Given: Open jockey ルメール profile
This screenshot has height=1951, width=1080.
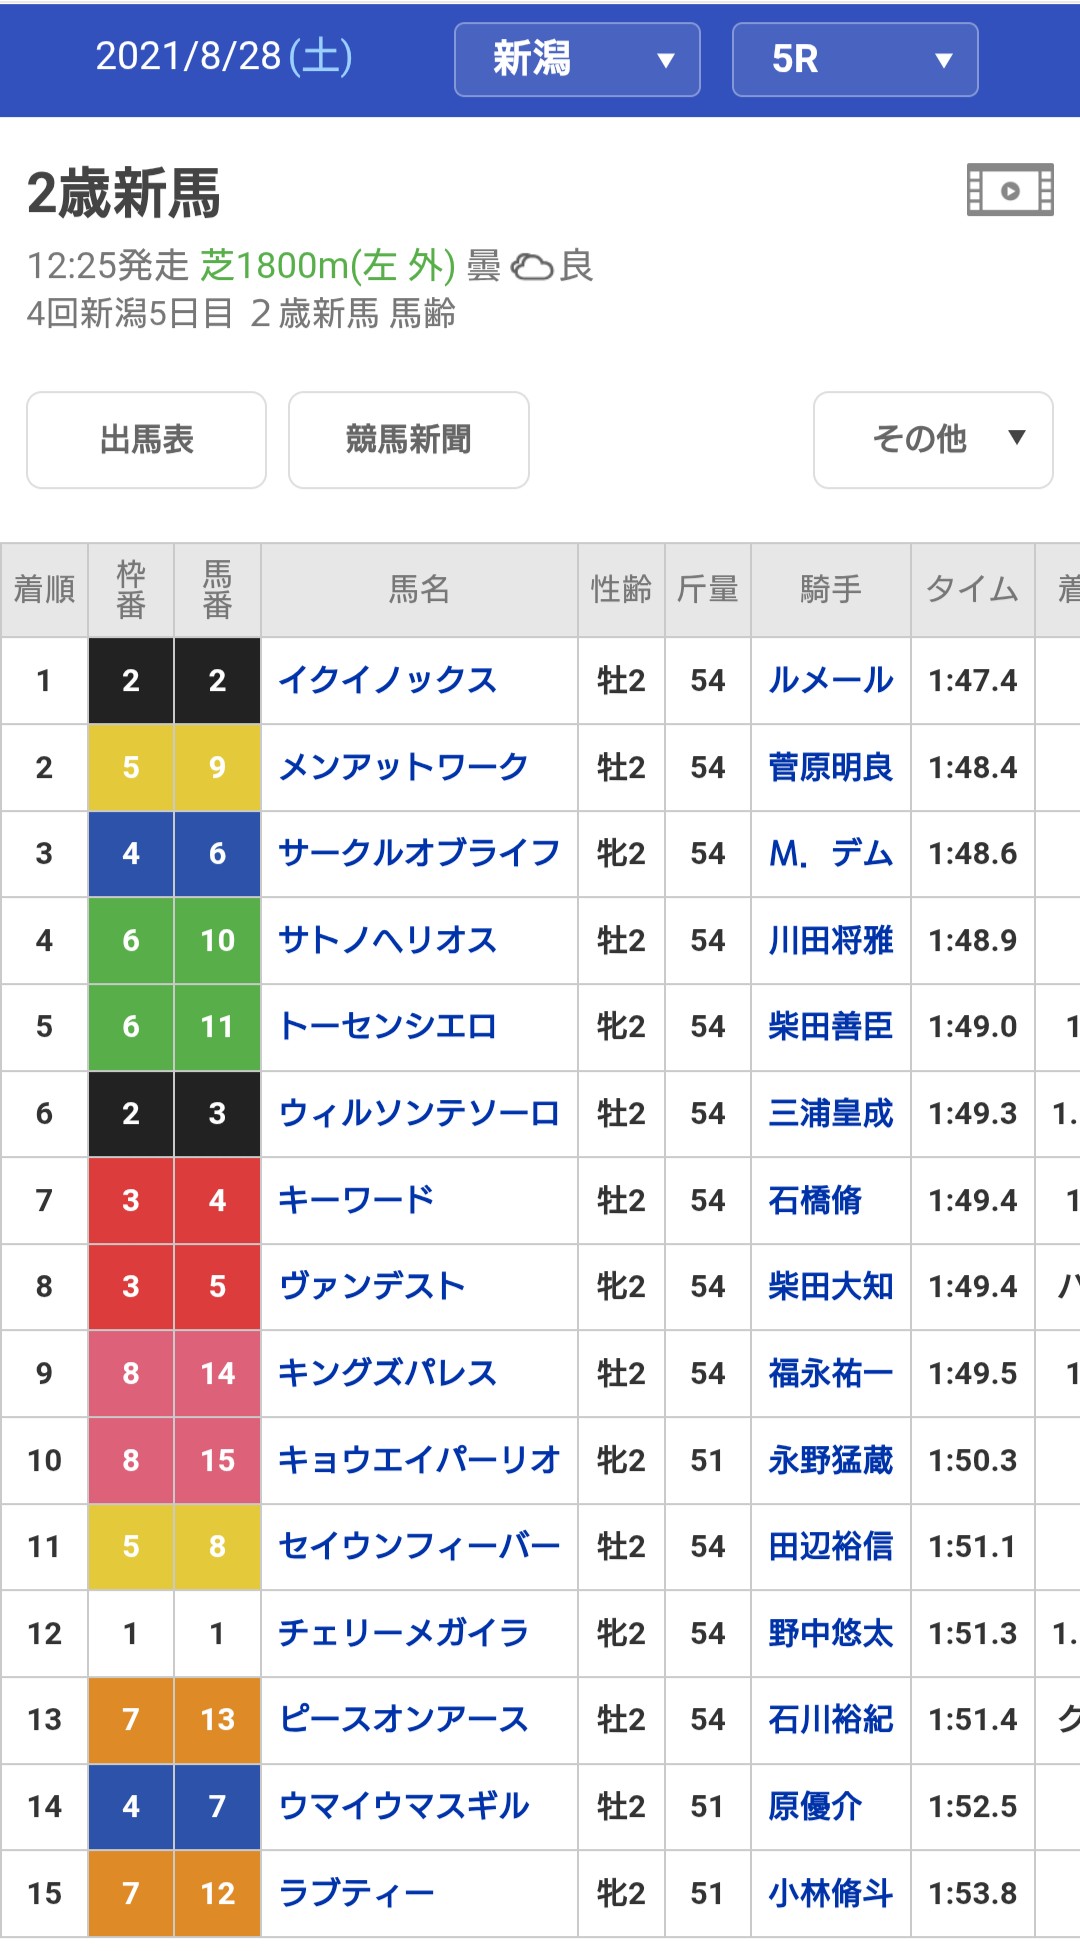Looking at the screenshot, I should 830,681.
